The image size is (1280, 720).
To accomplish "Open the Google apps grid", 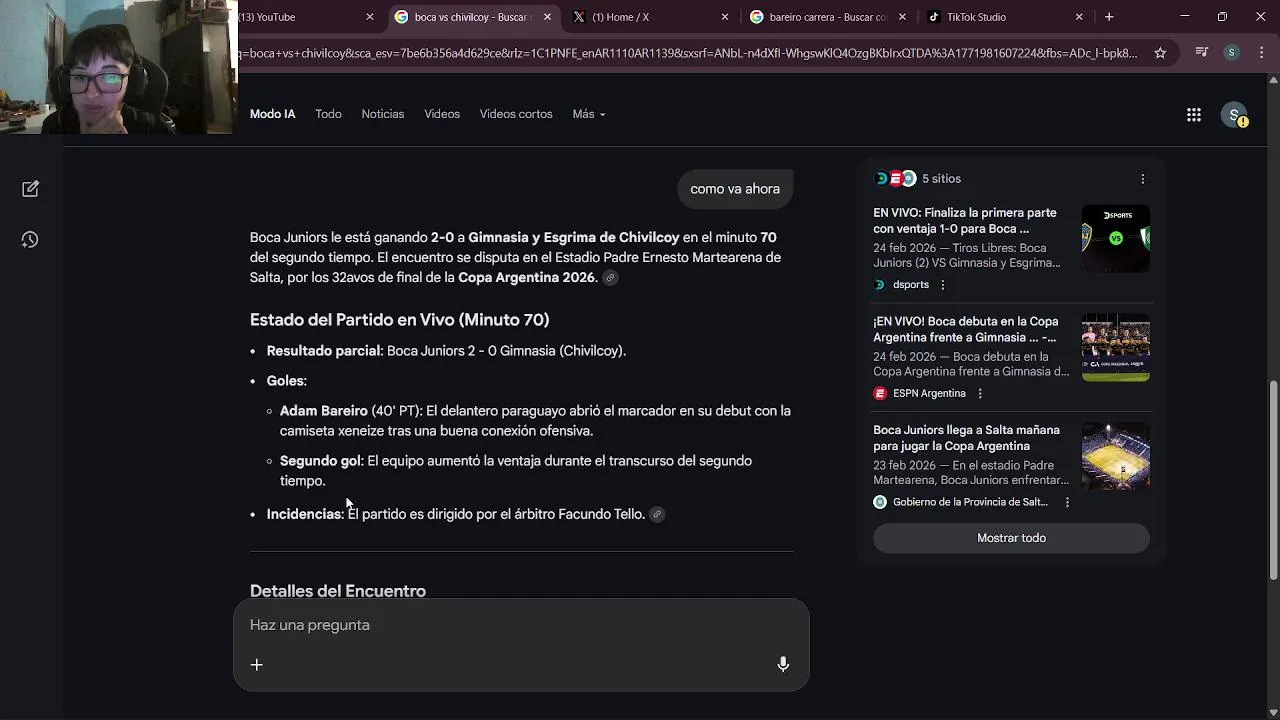I will click(1194, 115).
